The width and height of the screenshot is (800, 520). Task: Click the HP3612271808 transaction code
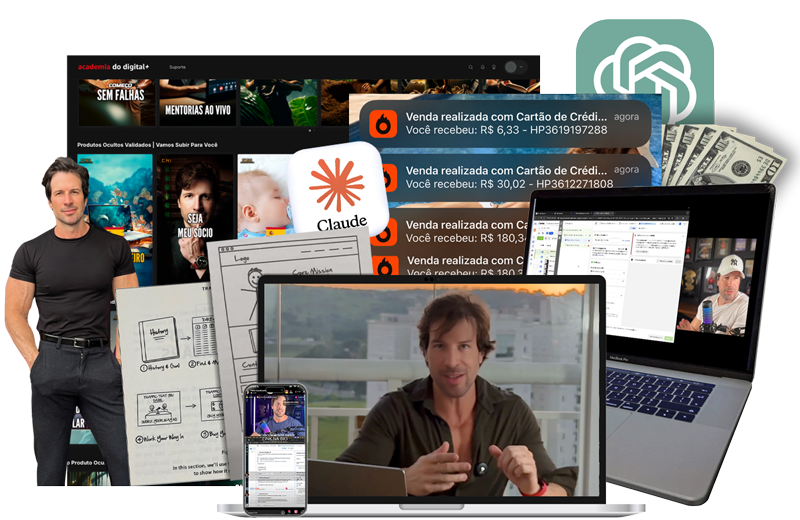coord(574,184)
